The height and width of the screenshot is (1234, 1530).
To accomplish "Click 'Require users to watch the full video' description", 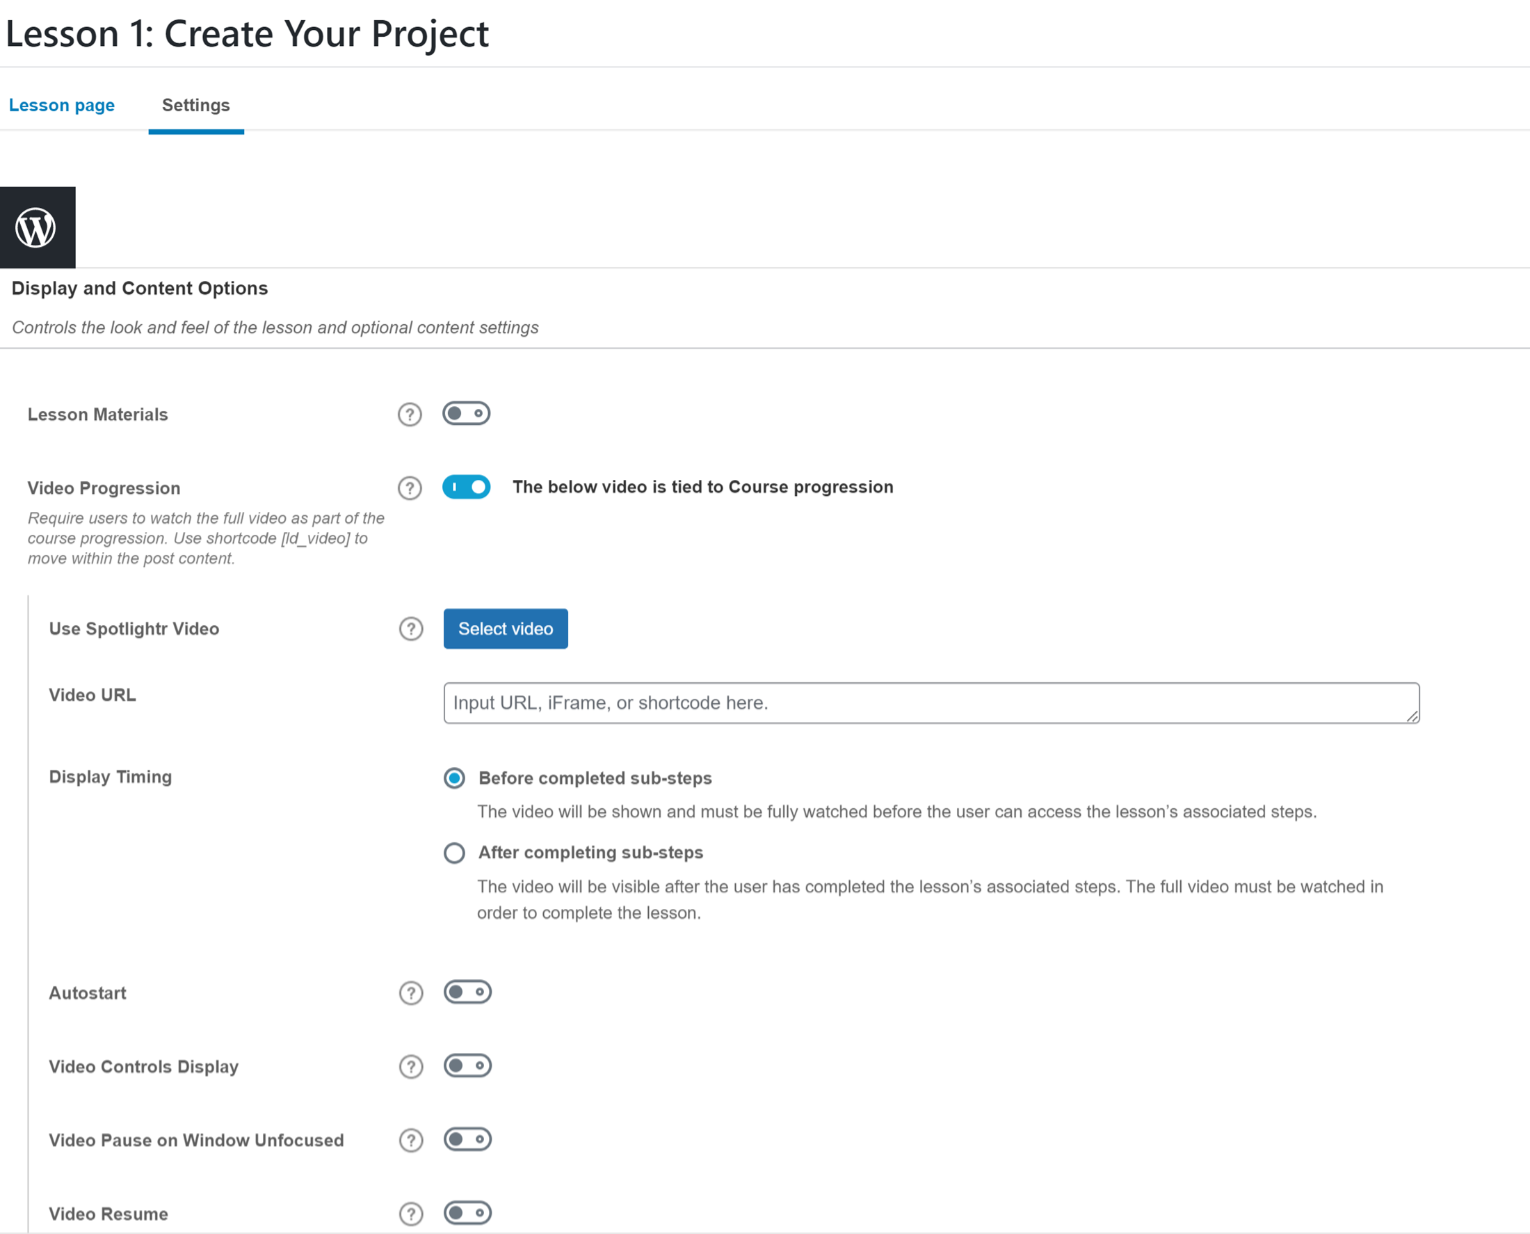I will tap(206, 538).
